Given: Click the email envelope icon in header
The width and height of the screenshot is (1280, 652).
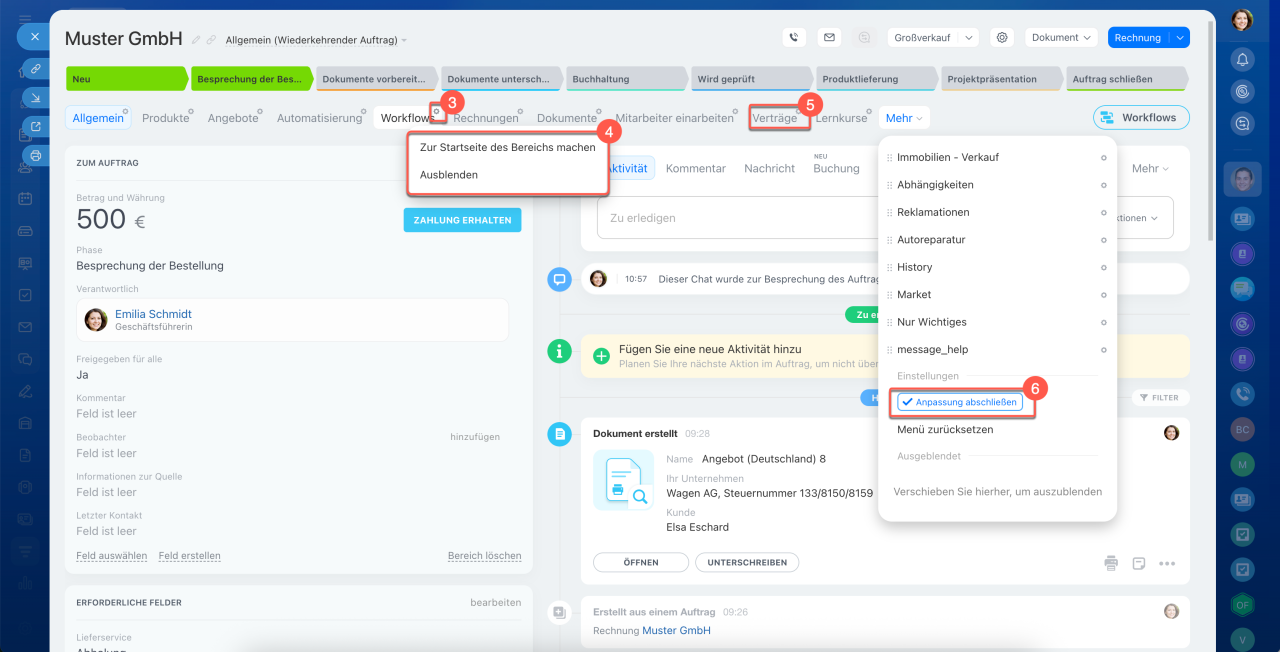Looking at the screenshot, I should [x=828, y=38].
